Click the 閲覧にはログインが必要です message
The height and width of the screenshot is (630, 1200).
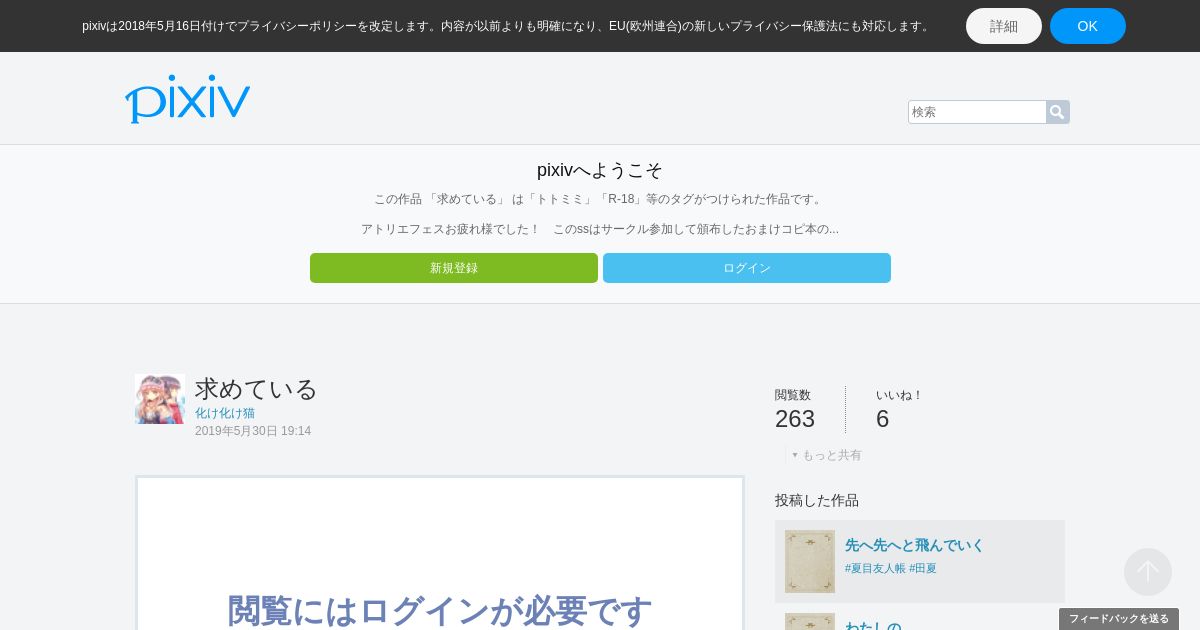[440, 610]
